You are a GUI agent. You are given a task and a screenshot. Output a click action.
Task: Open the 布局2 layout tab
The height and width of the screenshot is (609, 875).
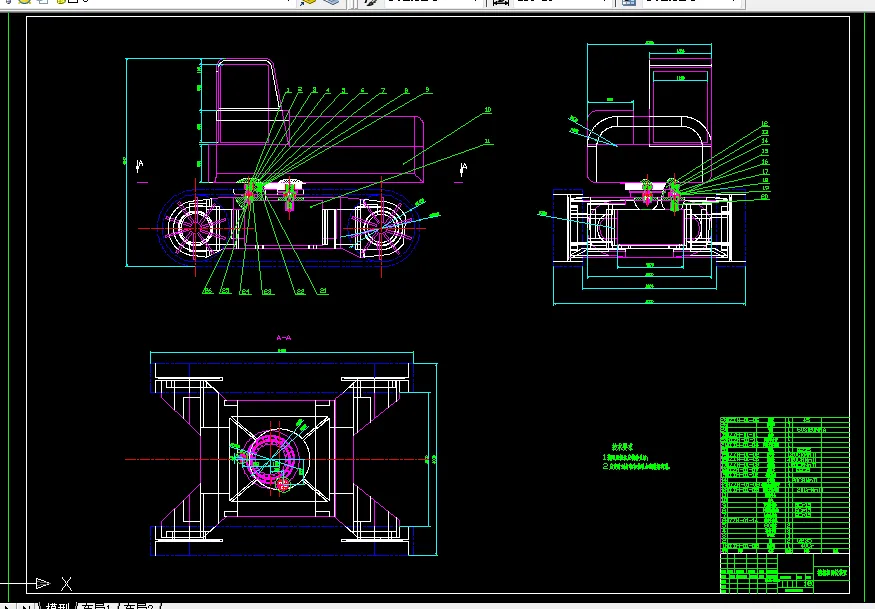coord(138,606)
